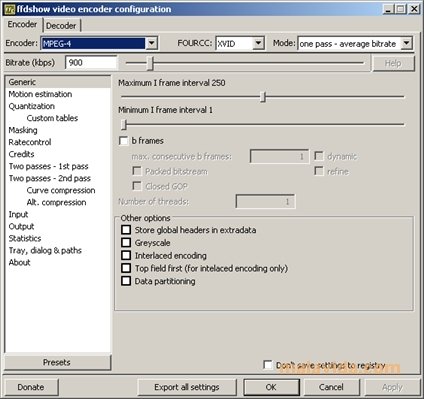Screen dimensions: 424x399
Task: Open the About page
Action: 20,262
